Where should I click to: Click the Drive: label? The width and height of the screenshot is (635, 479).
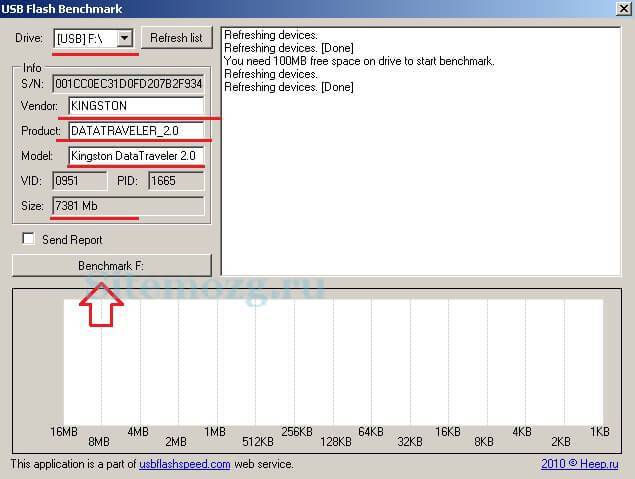29,38
